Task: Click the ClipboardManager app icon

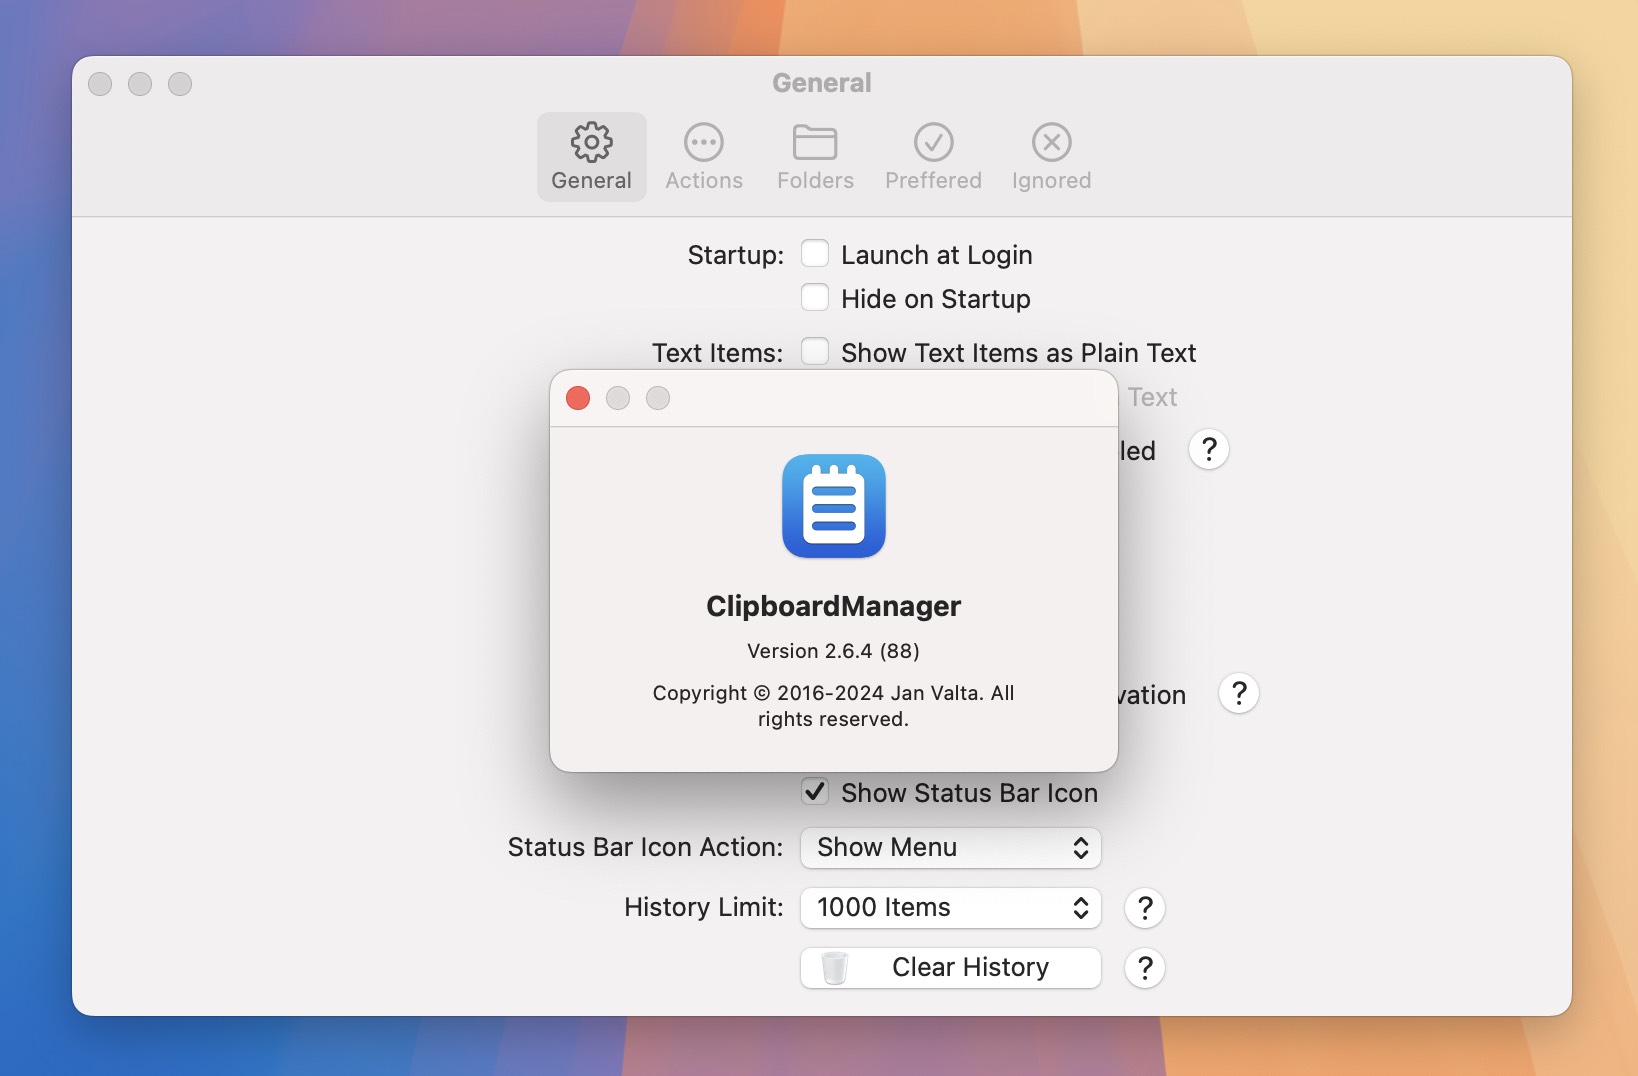Action: pos(834,506)
